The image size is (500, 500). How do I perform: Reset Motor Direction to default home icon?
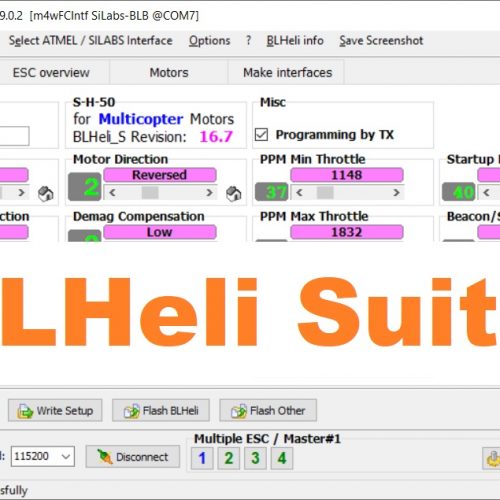point(233,194)
